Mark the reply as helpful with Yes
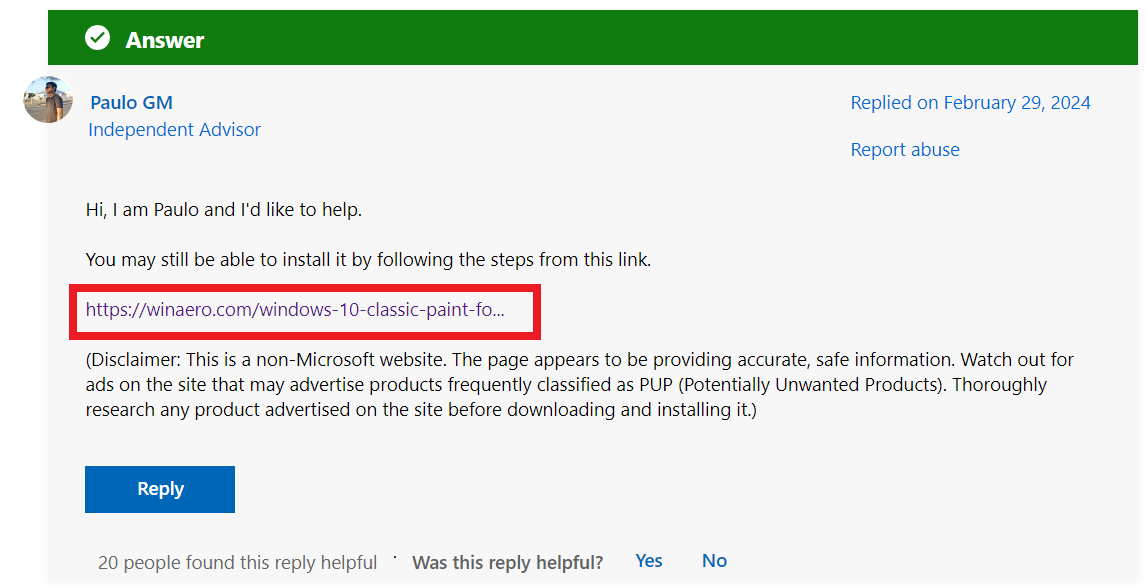 pyautogui.click(x=649, y=561)
